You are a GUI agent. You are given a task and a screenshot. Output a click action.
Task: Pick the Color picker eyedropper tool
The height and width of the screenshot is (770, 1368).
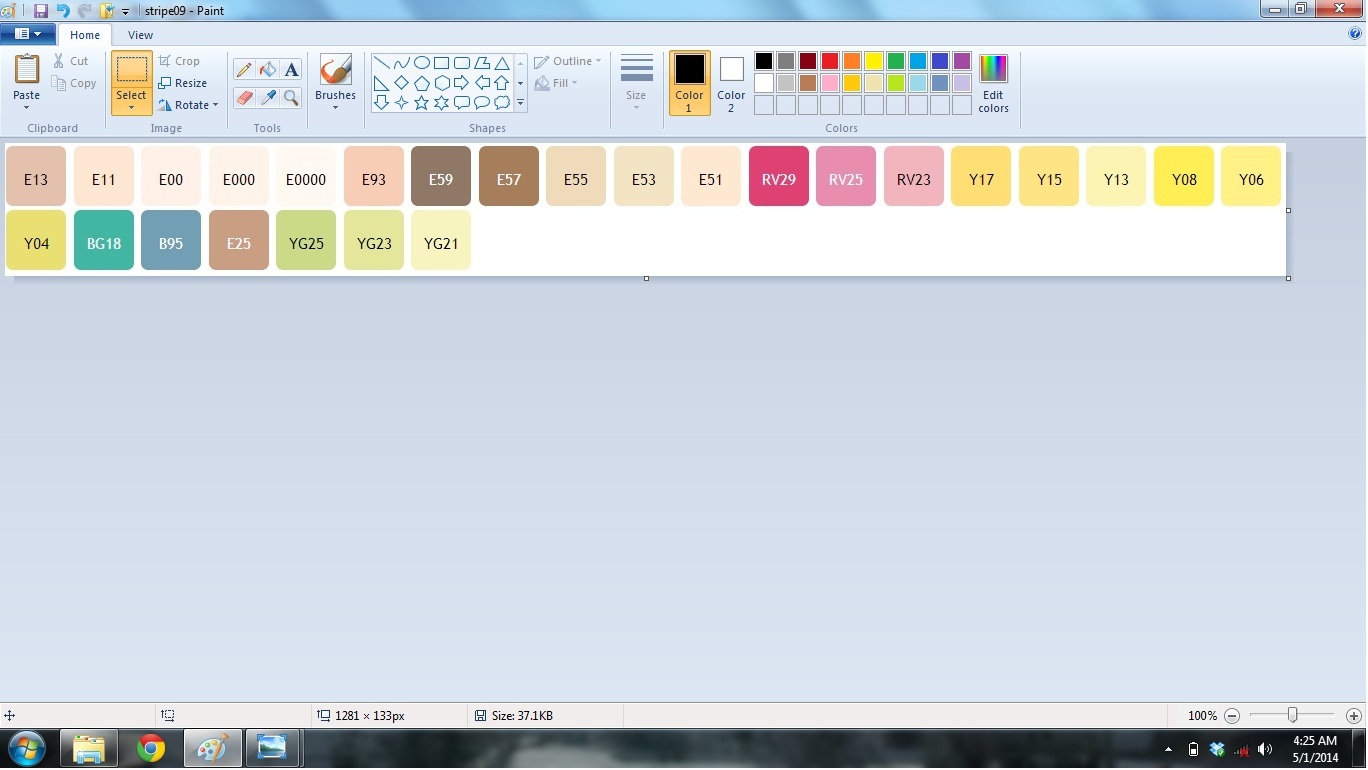coord(267,97)
